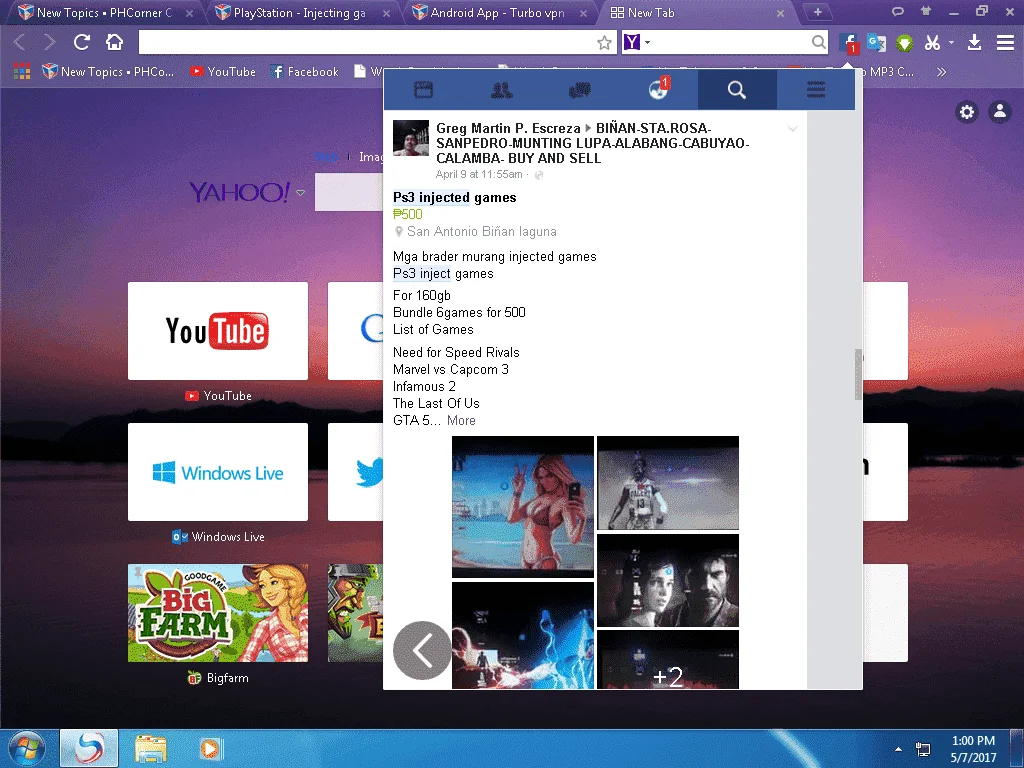The width and height of the screenshot is (1024, 768).
Task: Open the chat bubble icon in title bar
Action: point(898,11)
